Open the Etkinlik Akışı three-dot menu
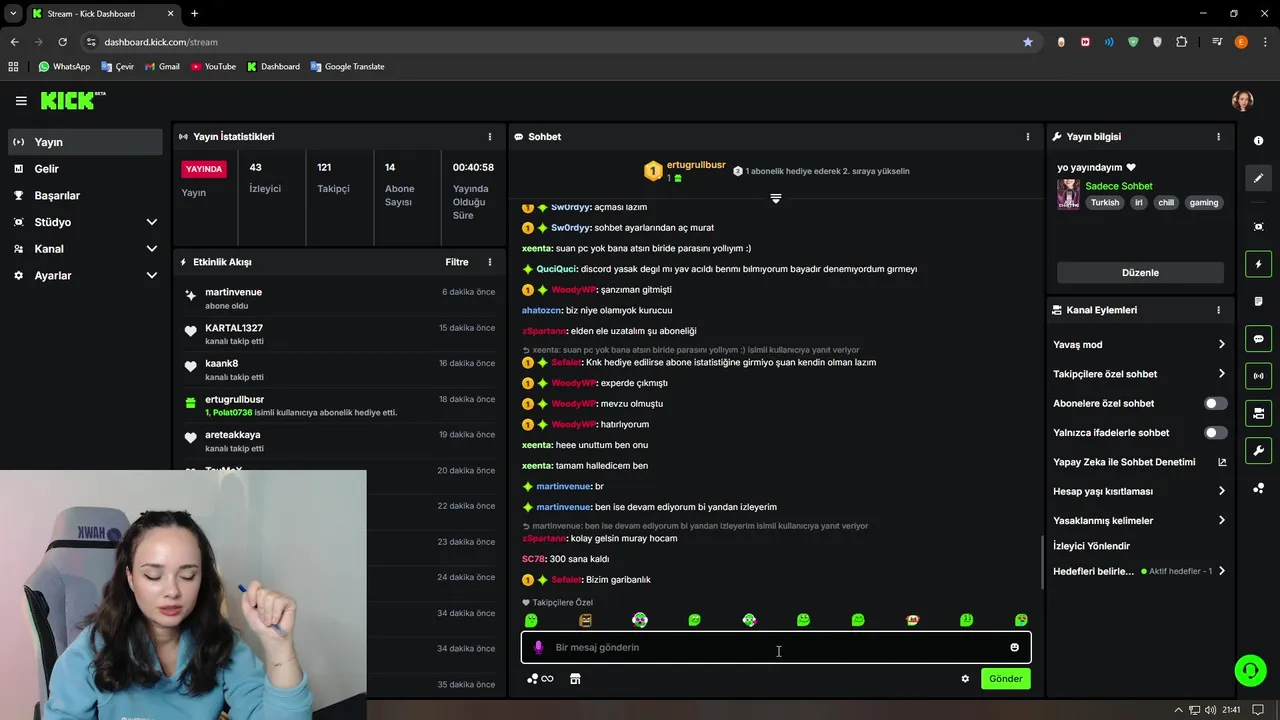This screenshot has height=720, width=1280. click(489, 262)
